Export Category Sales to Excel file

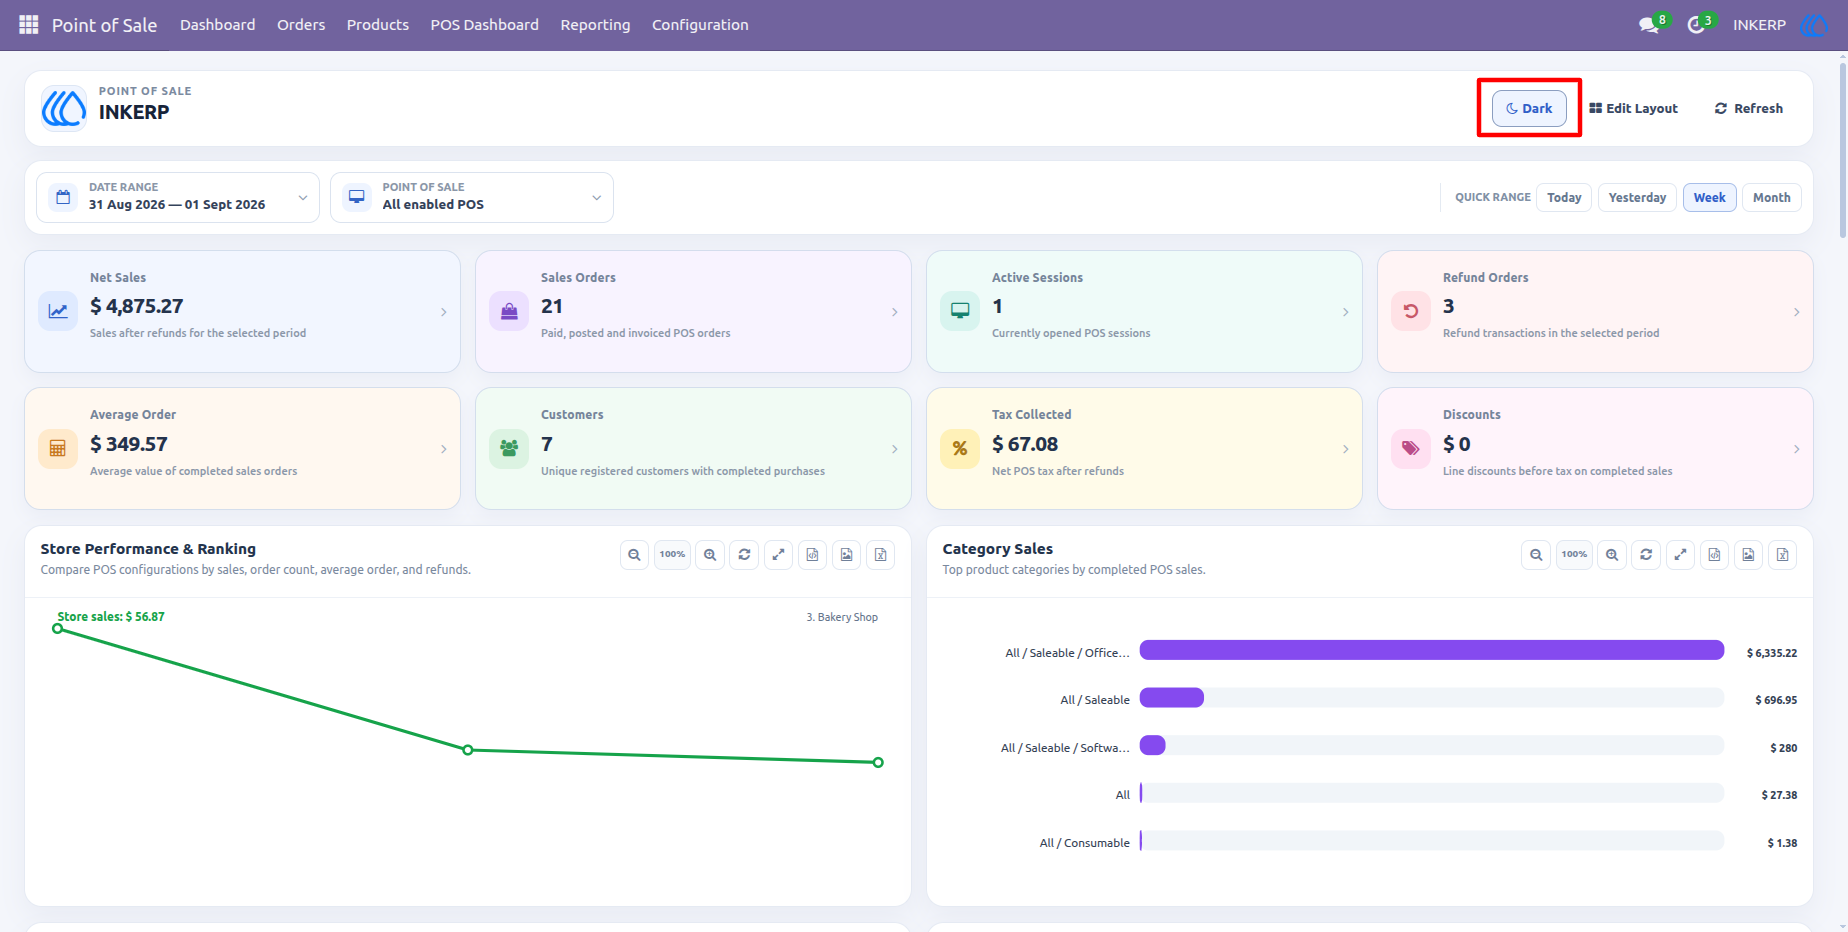pyautogui.click(x=1782, y=555)
